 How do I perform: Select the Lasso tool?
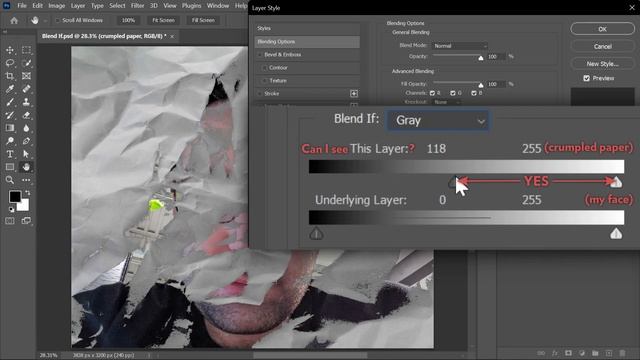click(x=10, y=63)
